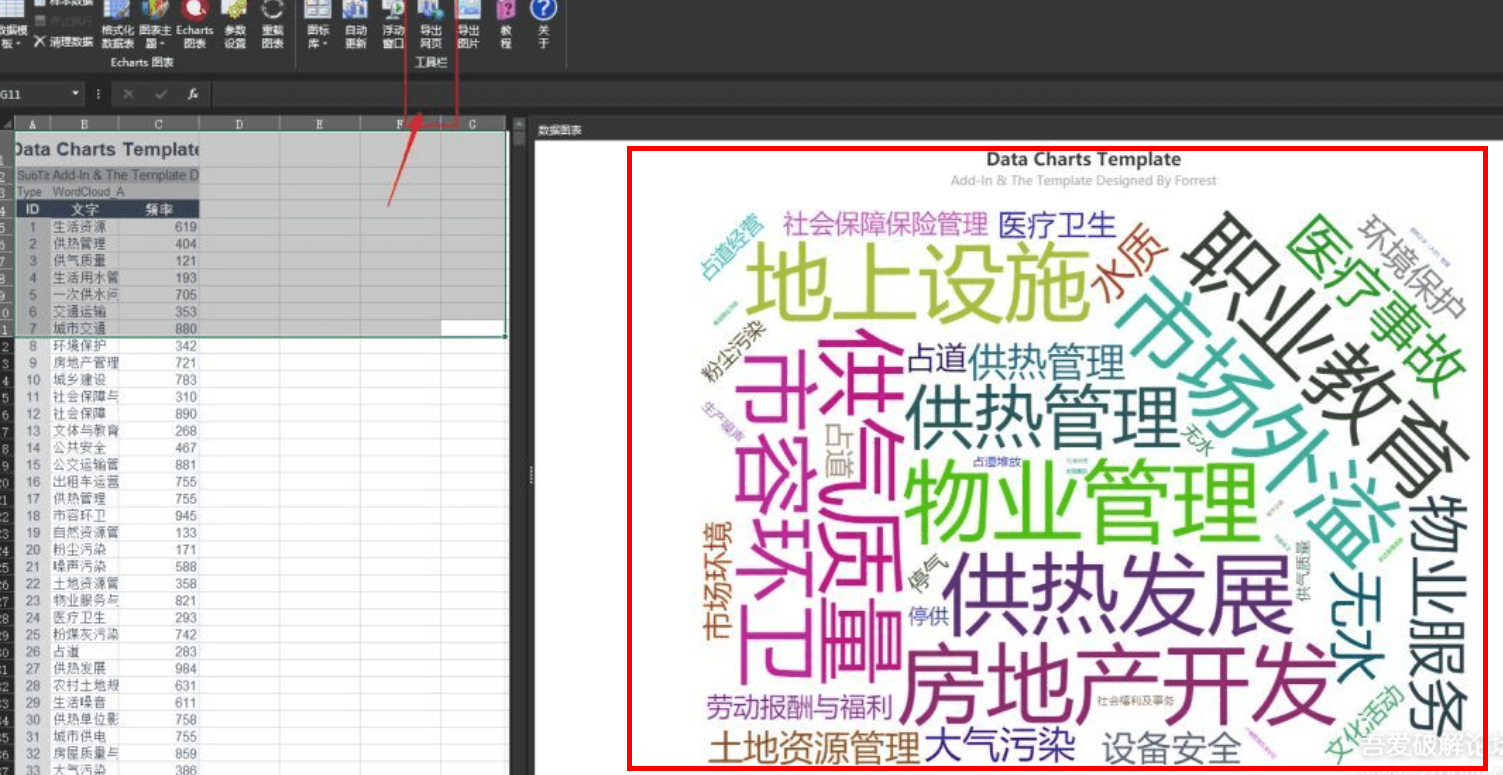Click the word 医疗事故 in the cloud
The image size is (1503, 775).
coord(1378,307)
